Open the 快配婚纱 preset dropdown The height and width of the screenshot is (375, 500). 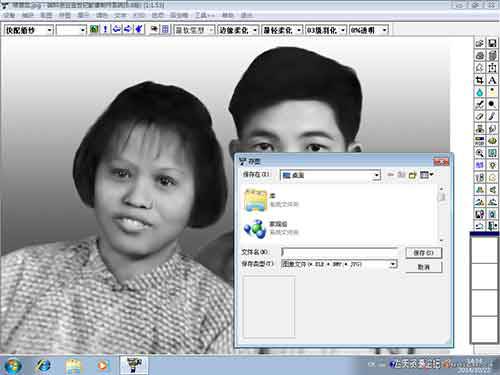29,30
